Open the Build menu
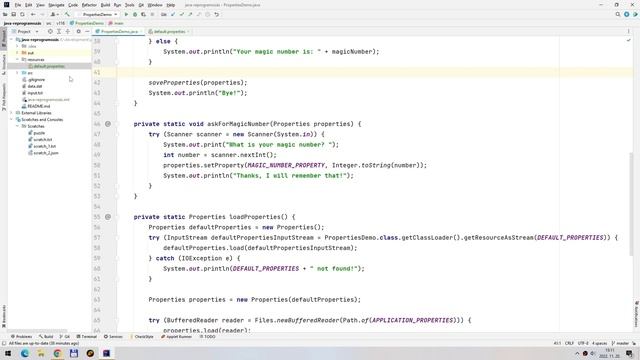This screenshot has height=360, width=640. coord(105,5)
